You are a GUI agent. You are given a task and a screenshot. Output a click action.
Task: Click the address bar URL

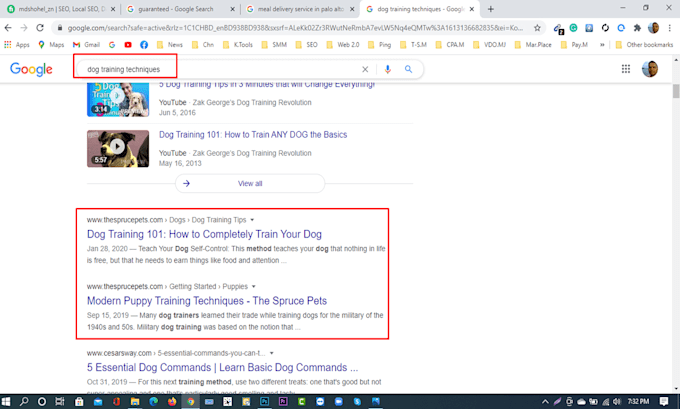pos(295,28)
